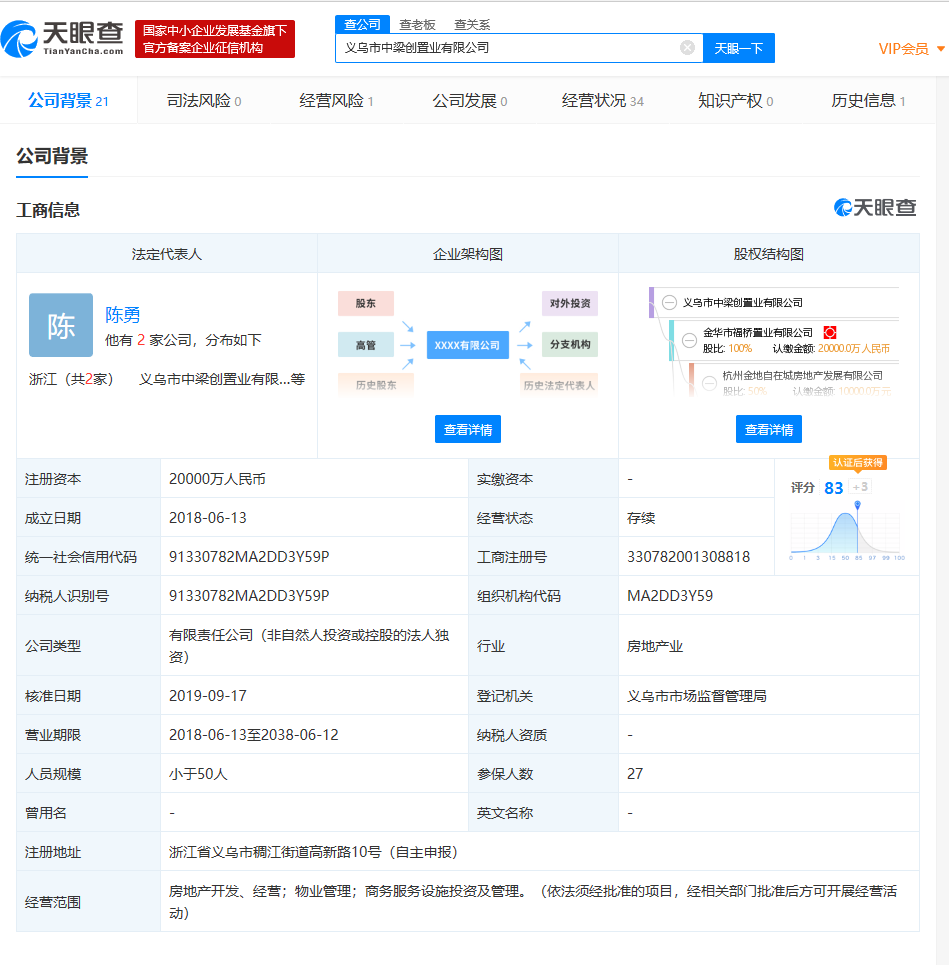Viewport: 949px width, 965px height.
Task: Click the establishment date 2018-06-13
Action: (208, 518)
